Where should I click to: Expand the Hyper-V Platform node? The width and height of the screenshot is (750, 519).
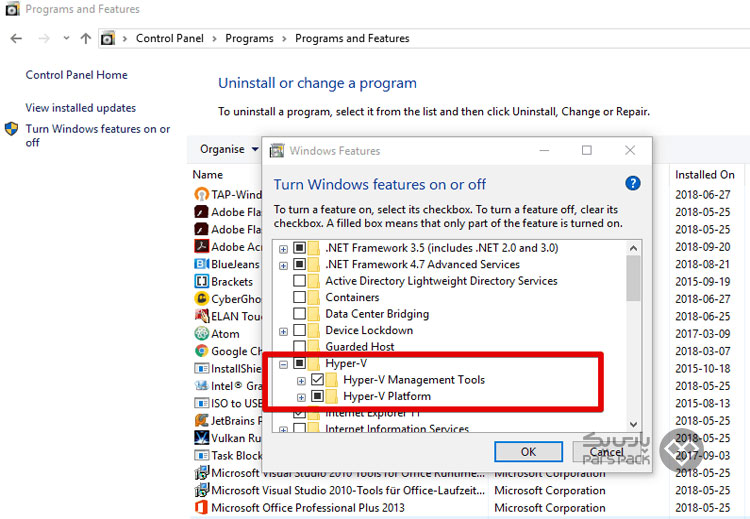pos(301,398)
